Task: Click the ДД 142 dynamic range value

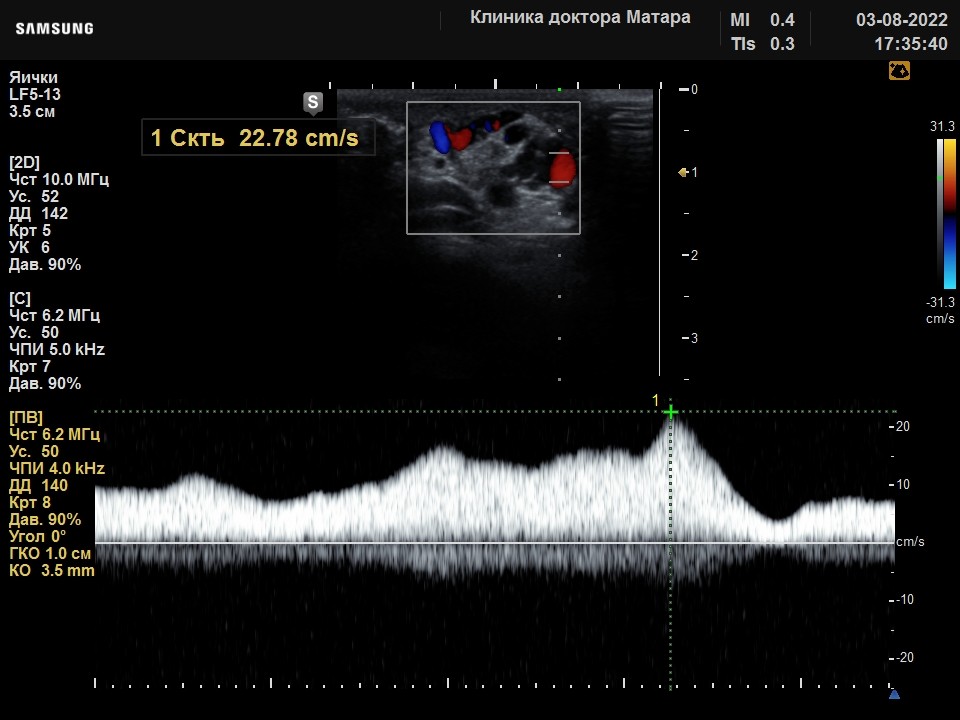Action: [x=38, y=214]
